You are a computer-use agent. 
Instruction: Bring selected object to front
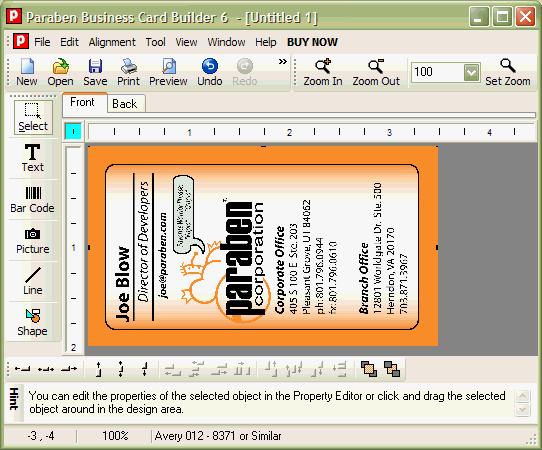369,369
